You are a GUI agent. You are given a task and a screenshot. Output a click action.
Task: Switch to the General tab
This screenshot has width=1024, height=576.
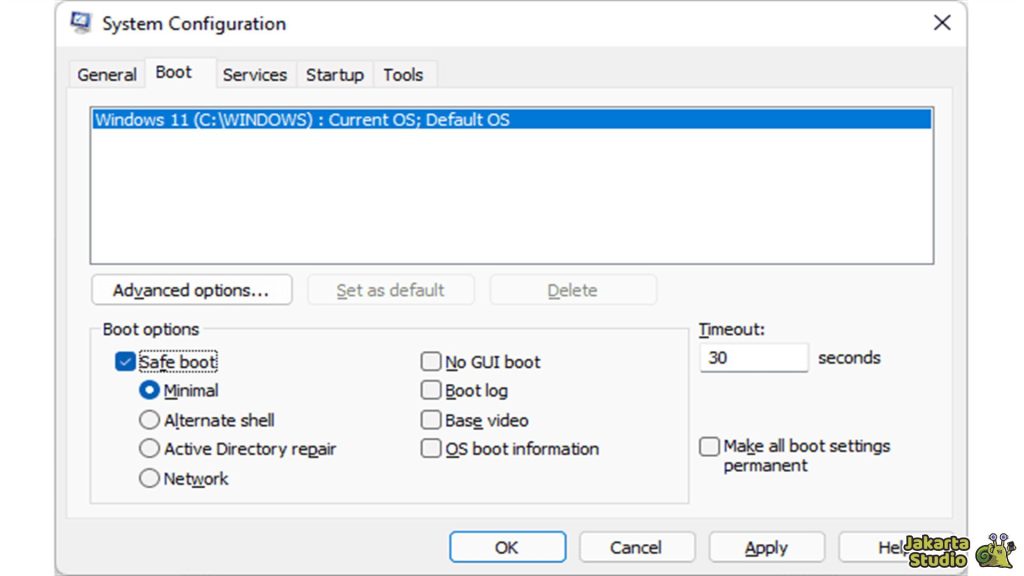tap(106, 74)
